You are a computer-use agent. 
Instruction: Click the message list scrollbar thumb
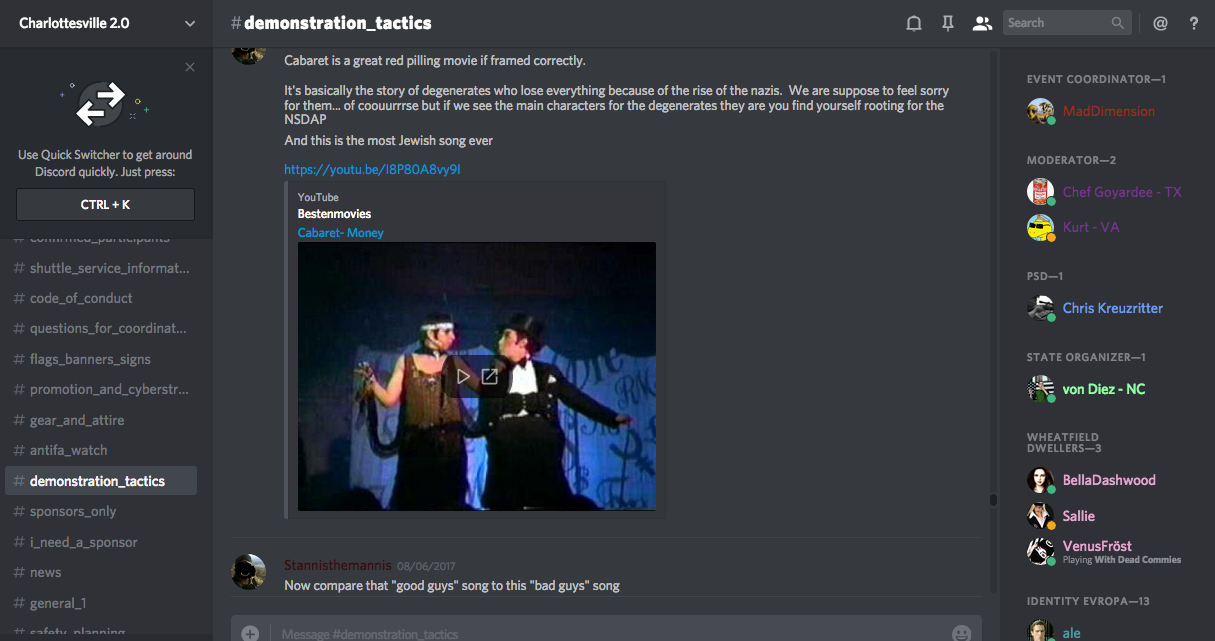point(993,500)
